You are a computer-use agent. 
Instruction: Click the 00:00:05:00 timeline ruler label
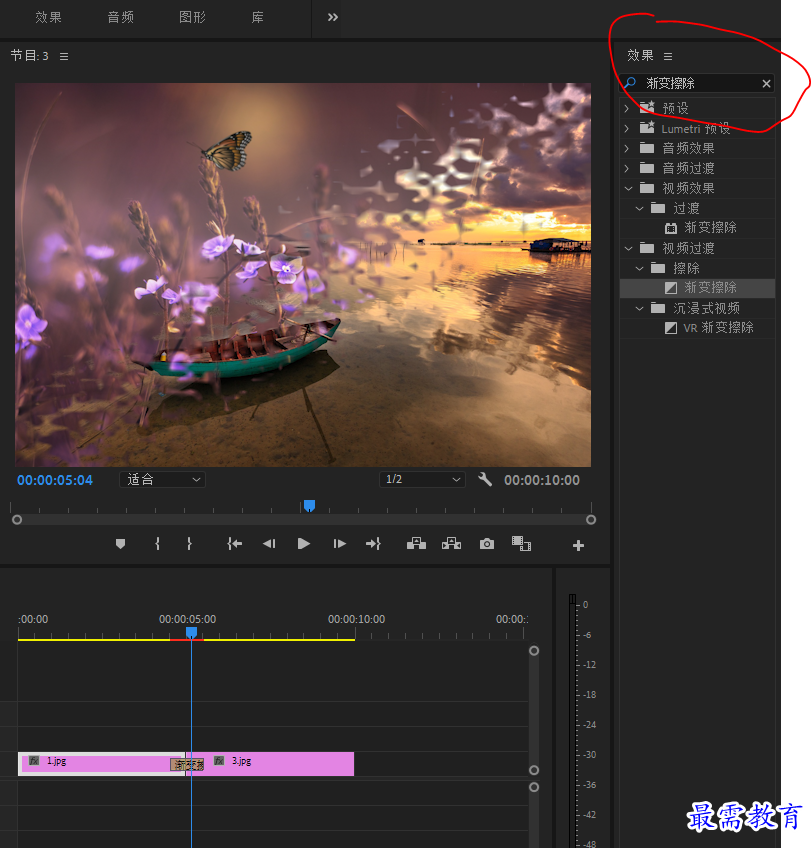coord(187,619)
